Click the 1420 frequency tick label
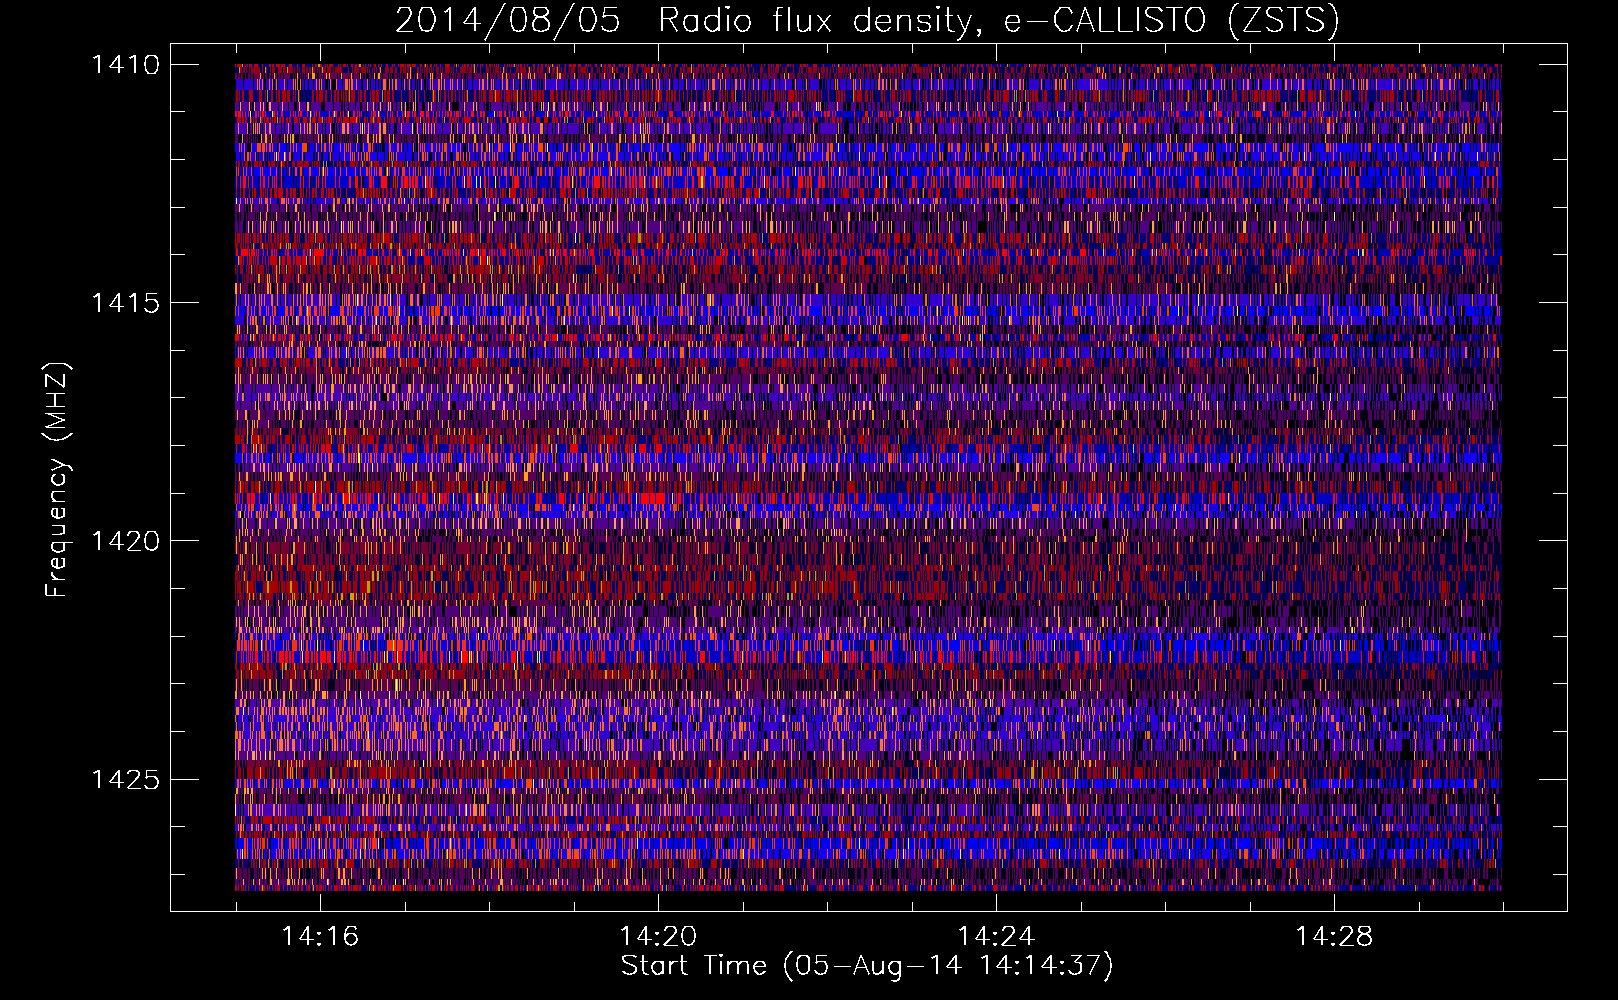The image size is (1618, 1000). coord(125,541)
